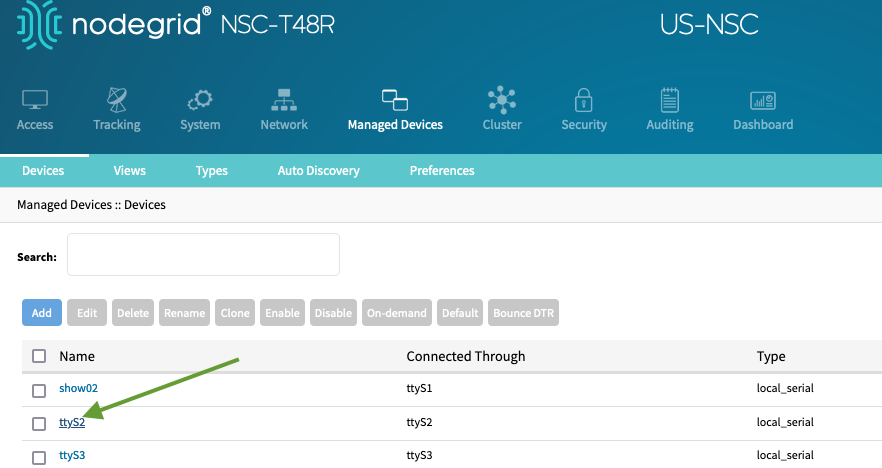Open the Network topology icon
The width and height of the screenshot is (882, 468).
tap(284, 100)
